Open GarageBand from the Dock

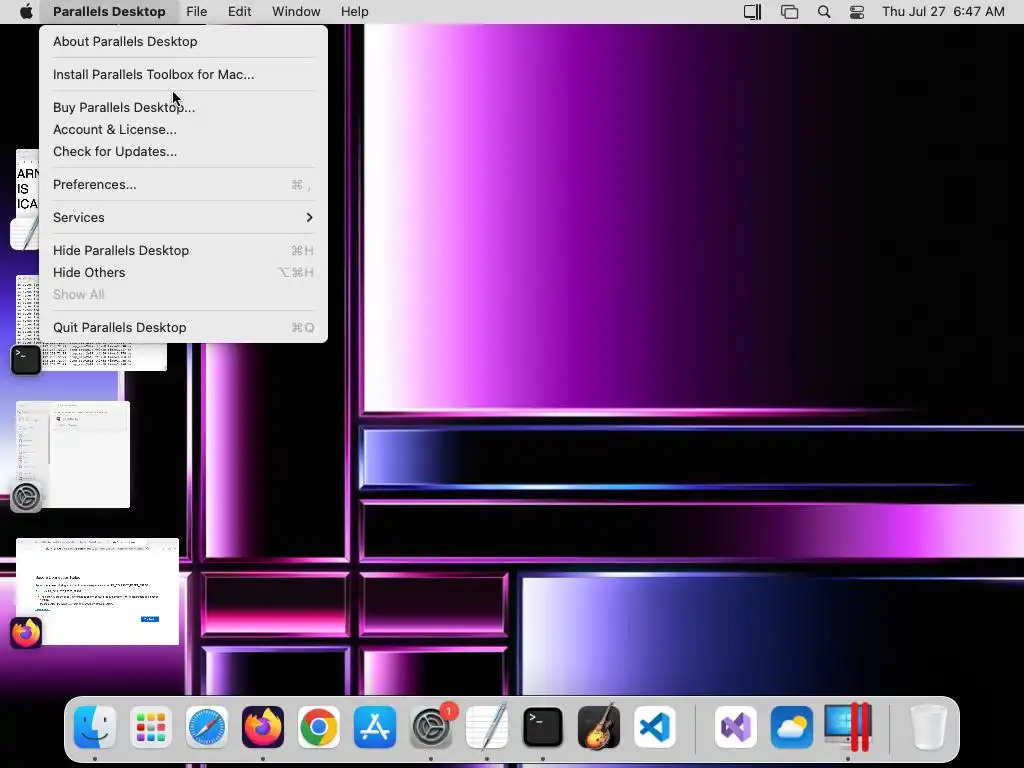tap(599, 727)
